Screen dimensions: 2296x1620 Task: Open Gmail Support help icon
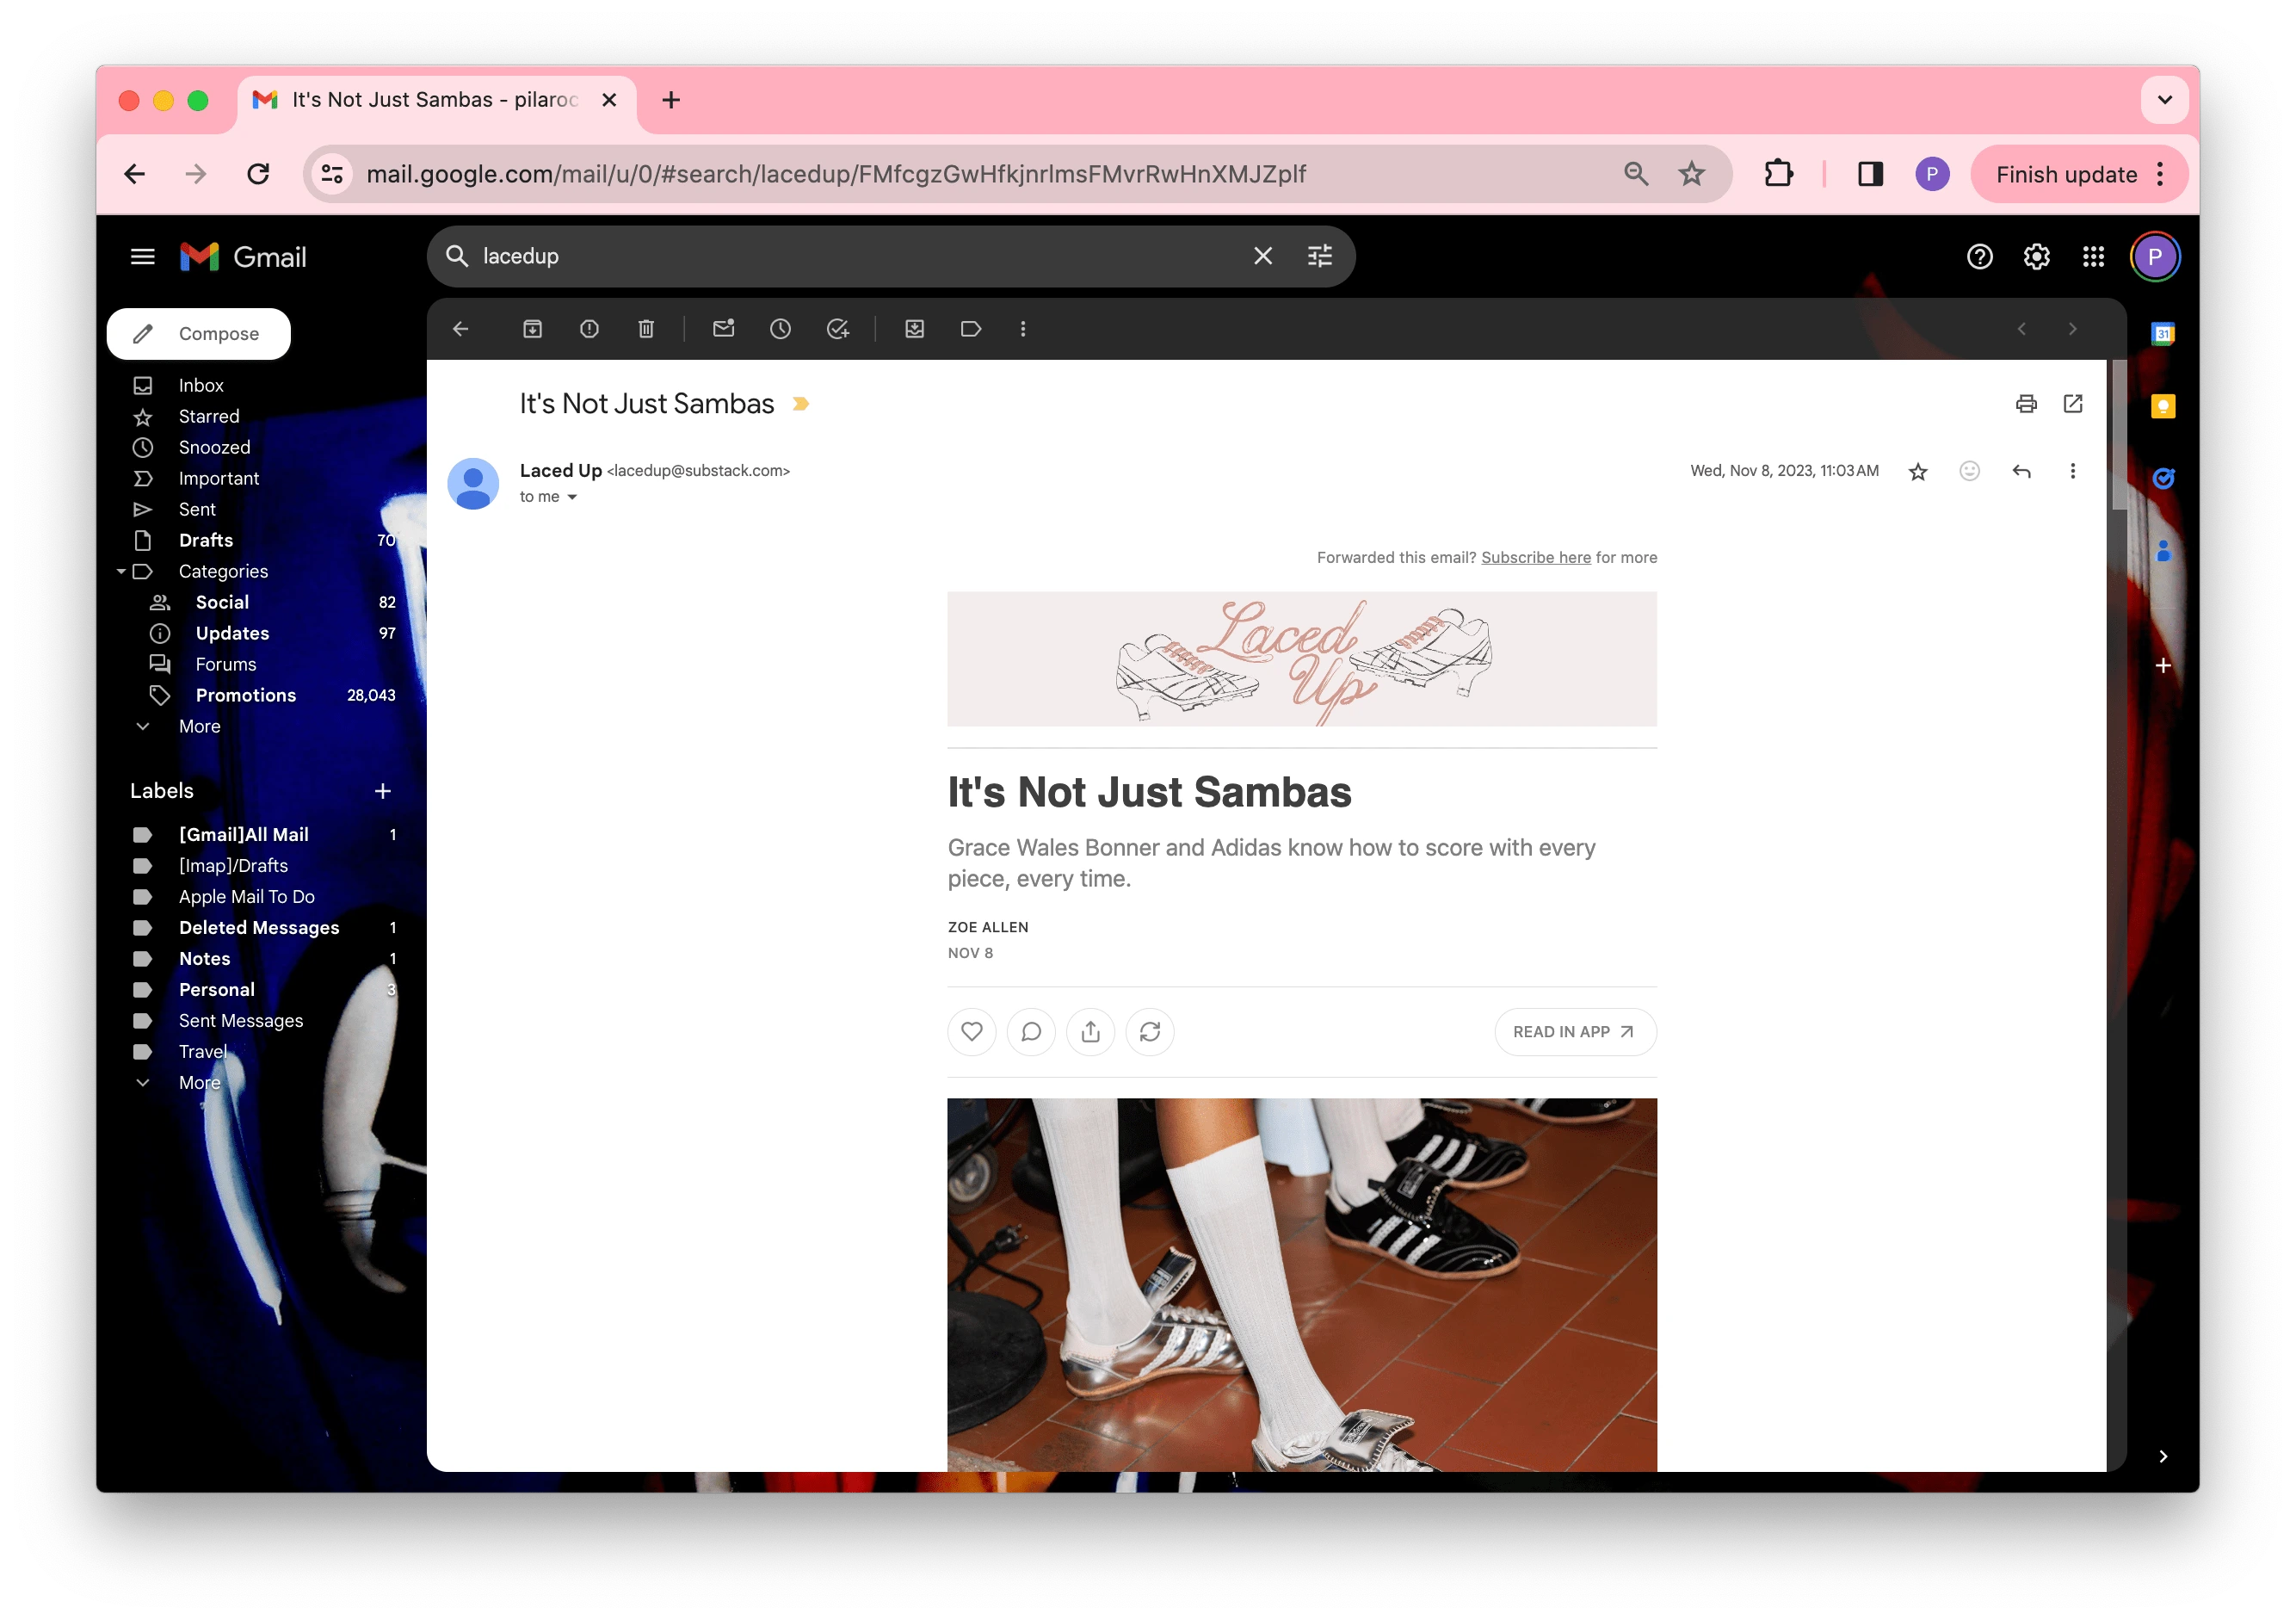coord(1980,257)
